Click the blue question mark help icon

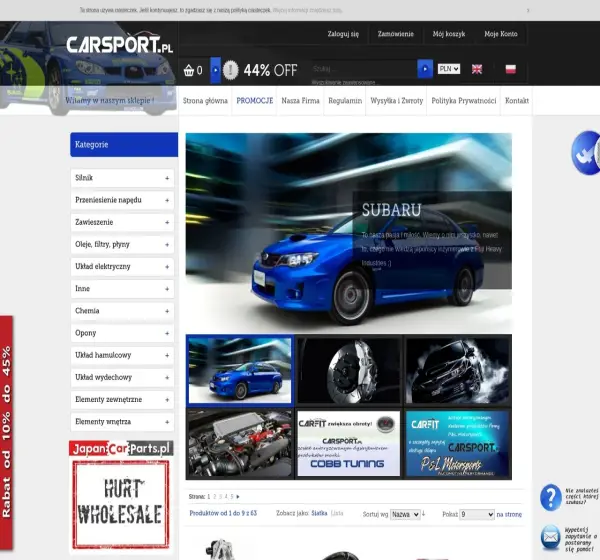551,497
